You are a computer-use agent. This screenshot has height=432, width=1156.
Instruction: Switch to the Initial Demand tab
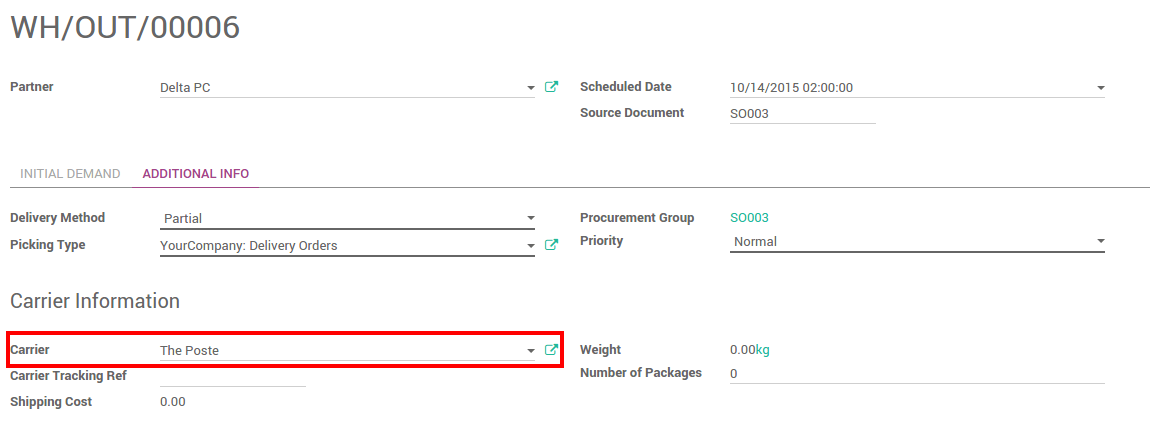click(70, 174)
